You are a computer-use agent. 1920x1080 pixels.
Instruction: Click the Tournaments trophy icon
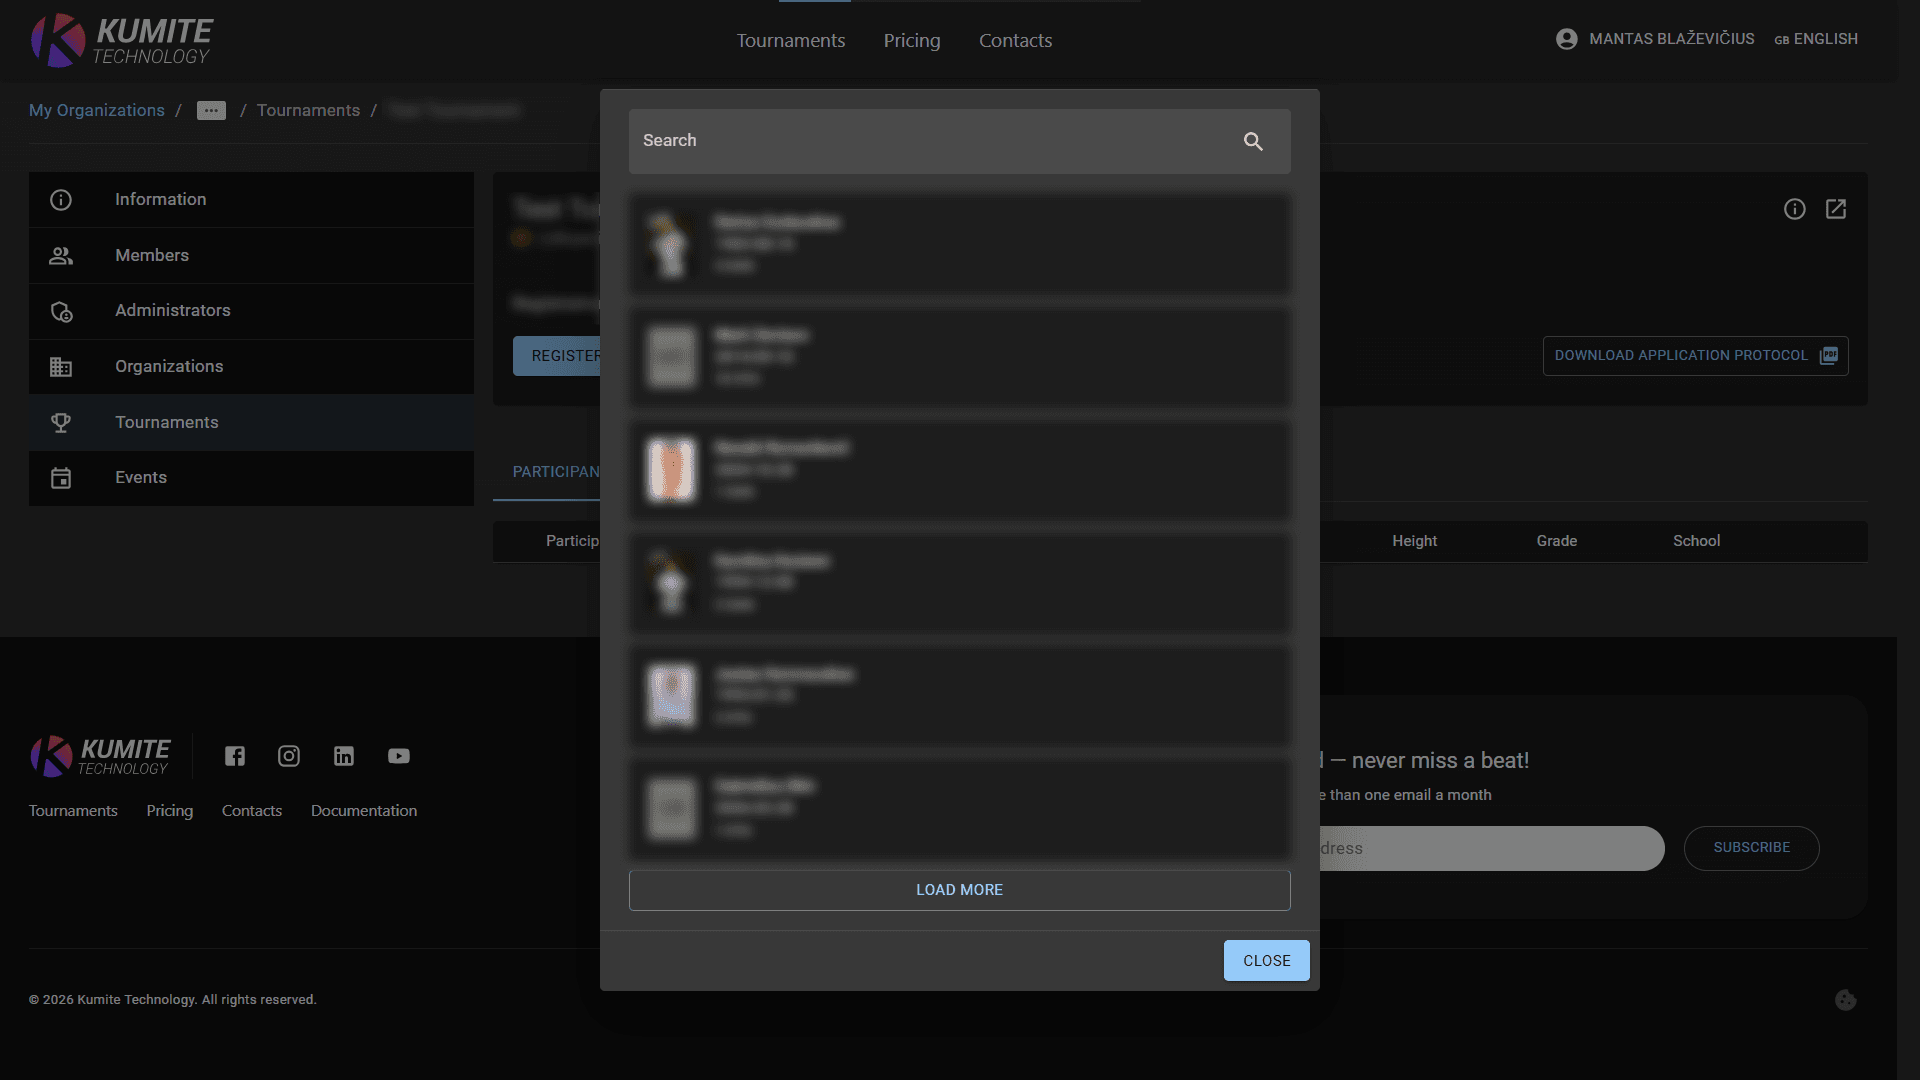point(61,422)
